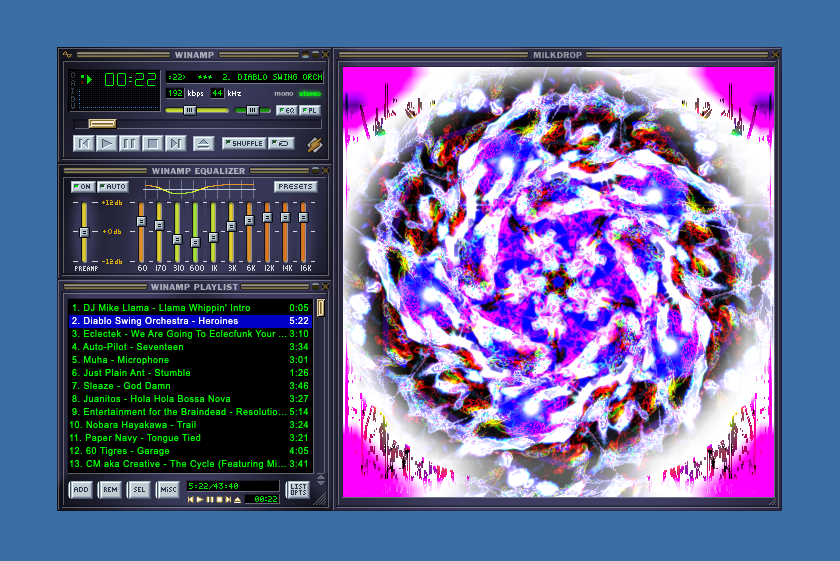Click the playlist scrollbar handle
840x561 pixels.
[x=320, y=308]
